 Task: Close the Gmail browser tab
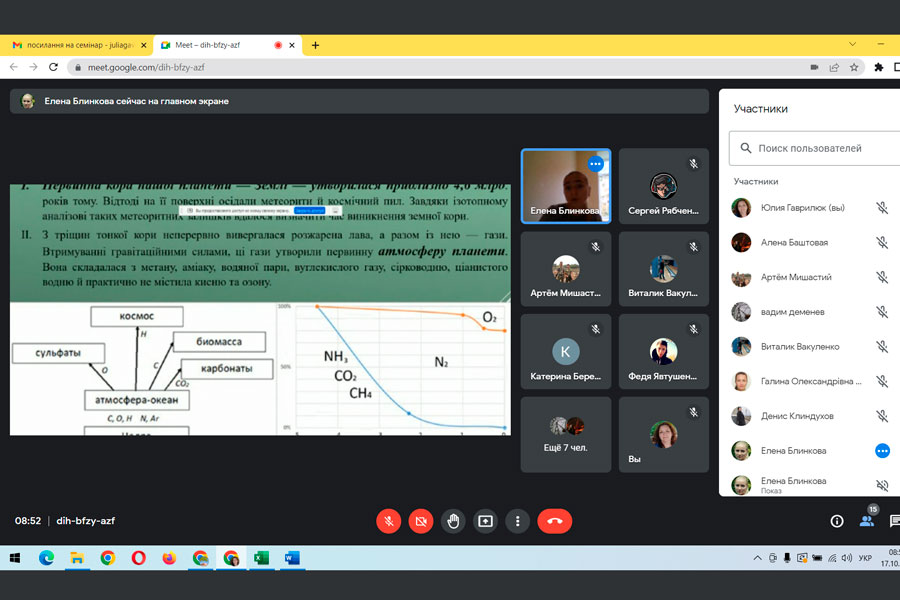point(143,45)
